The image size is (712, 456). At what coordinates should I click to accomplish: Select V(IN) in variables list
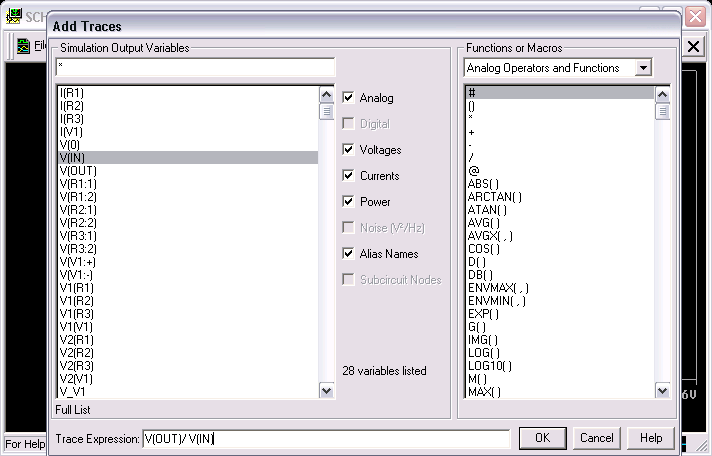click(x=188, y=158)
